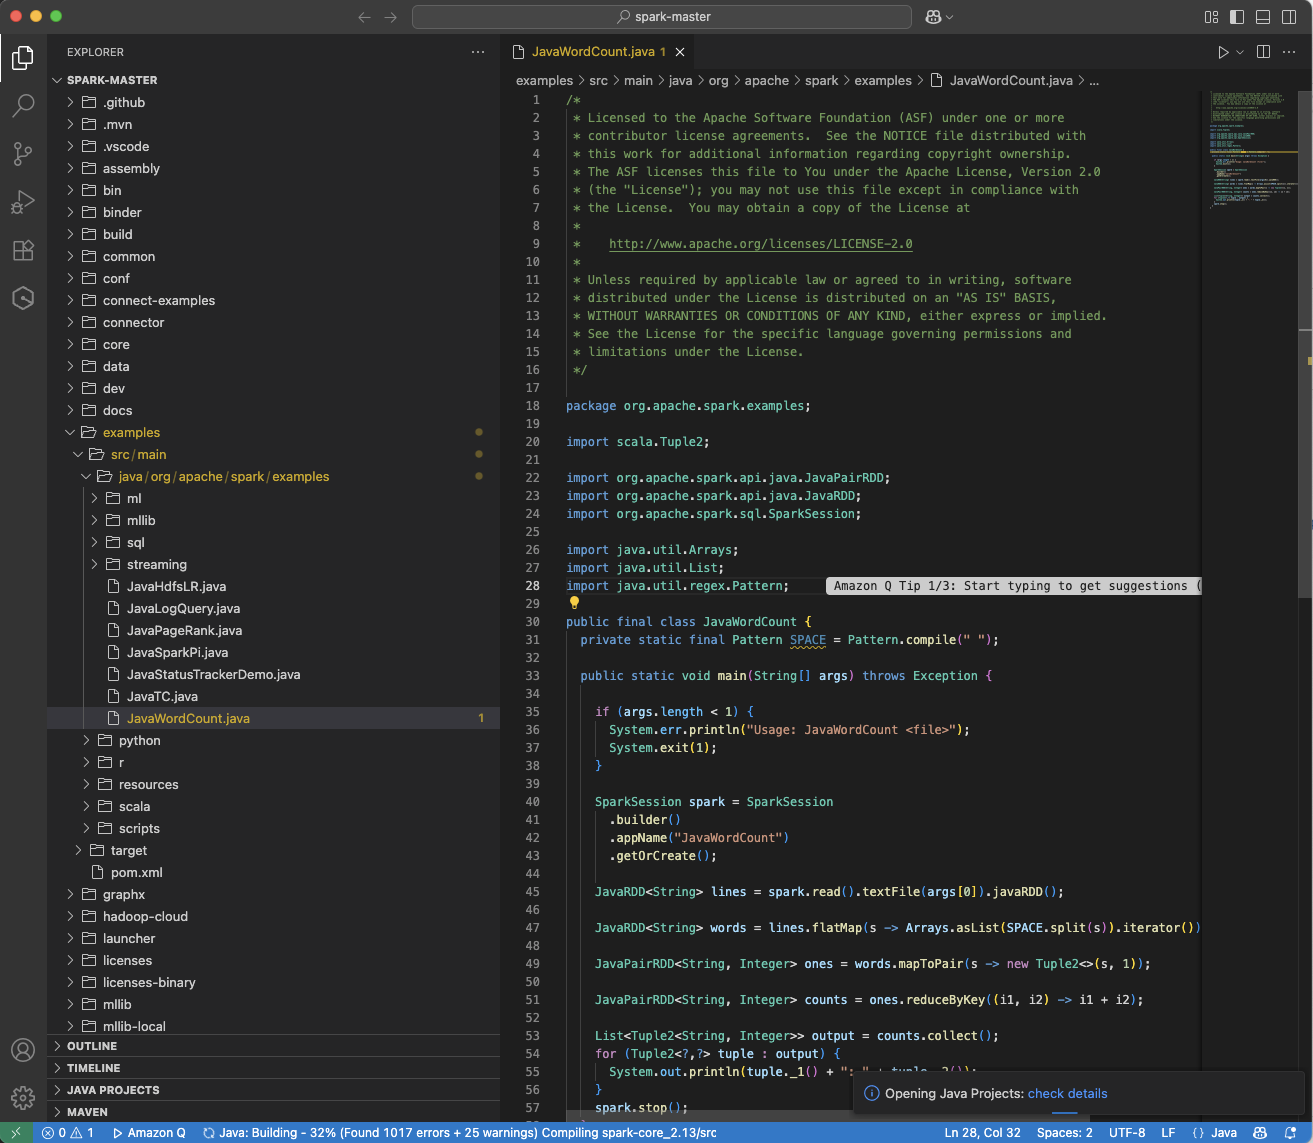
Task: Toggle the primary sidebar layout button
Action: [1237, 17]
